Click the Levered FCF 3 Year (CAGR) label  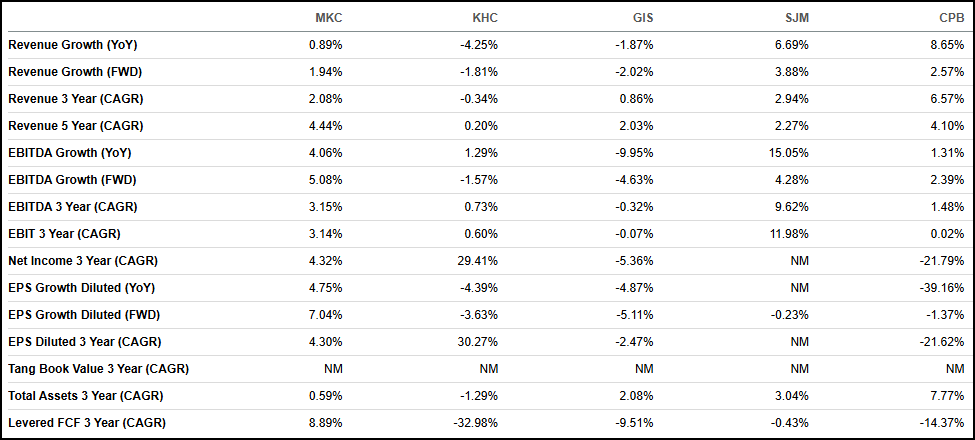(87, 423)
